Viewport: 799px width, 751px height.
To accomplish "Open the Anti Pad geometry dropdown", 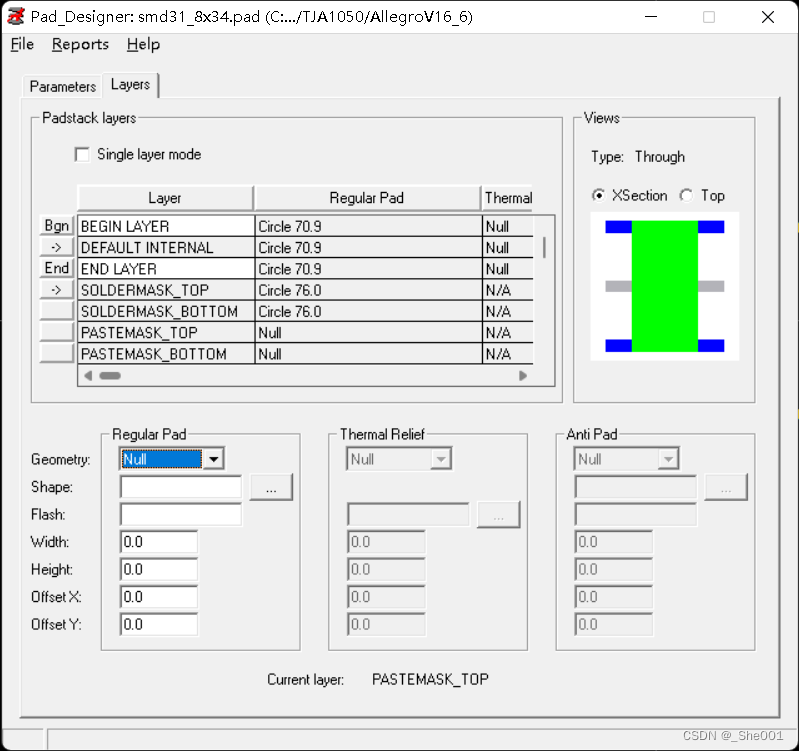I will [668, 459].
